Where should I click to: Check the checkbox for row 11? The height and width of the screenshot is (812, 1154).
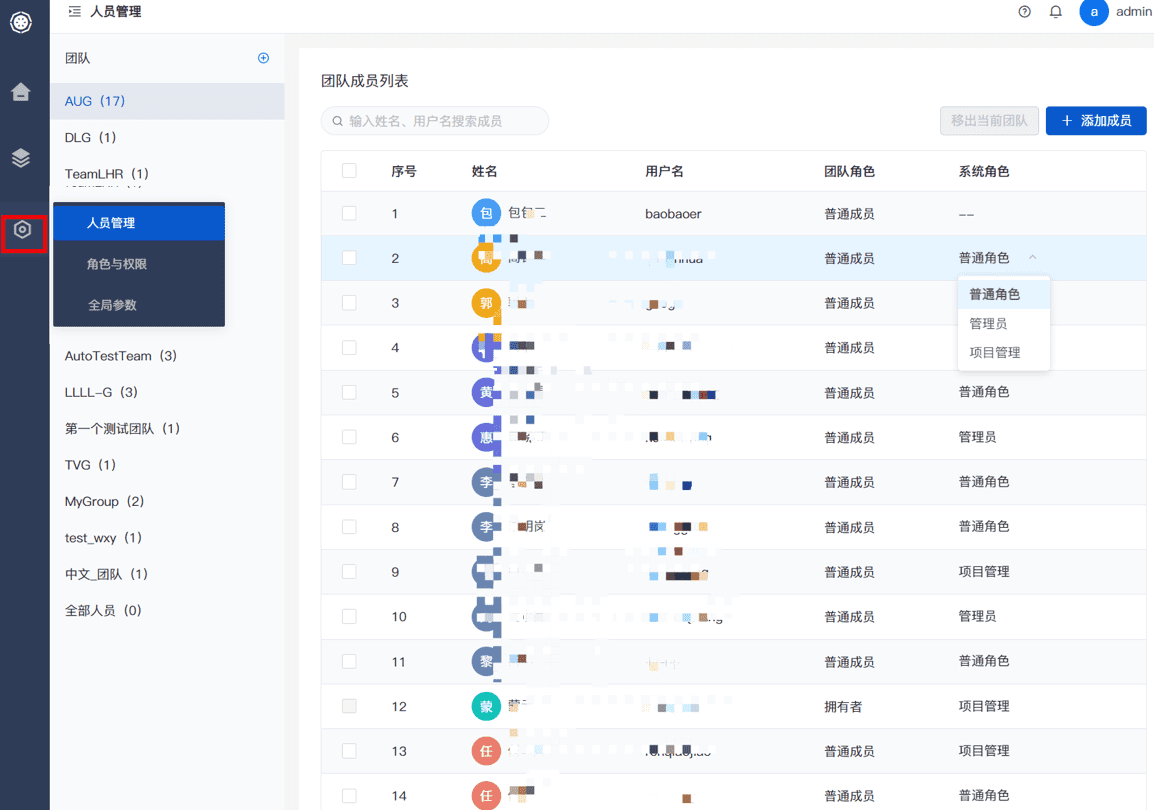click(350, 661)
